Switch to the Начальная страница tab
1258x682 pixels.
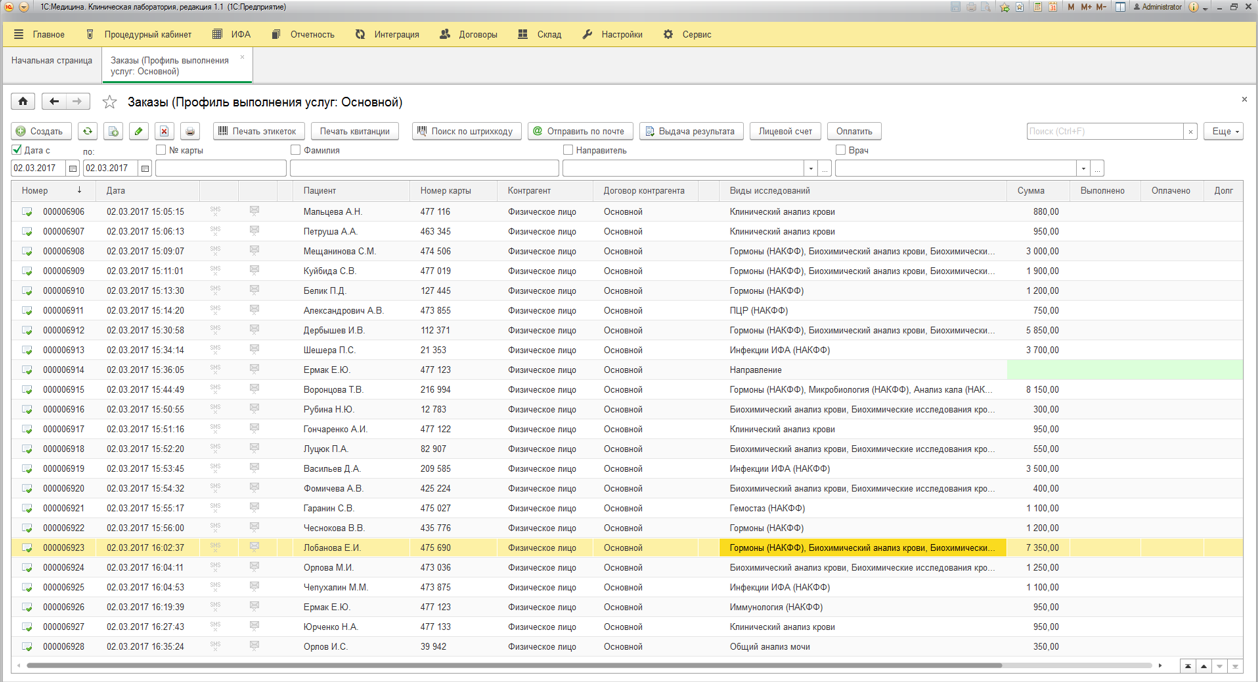[x=52, y=61]
